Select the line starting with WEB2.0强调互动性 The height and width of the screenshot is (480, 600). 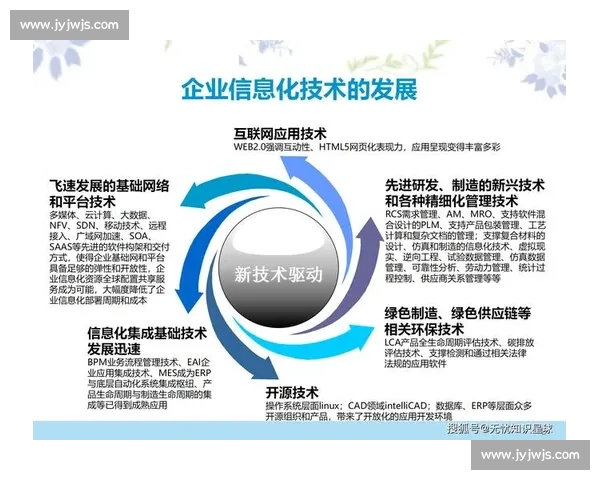tap(367, 147)
